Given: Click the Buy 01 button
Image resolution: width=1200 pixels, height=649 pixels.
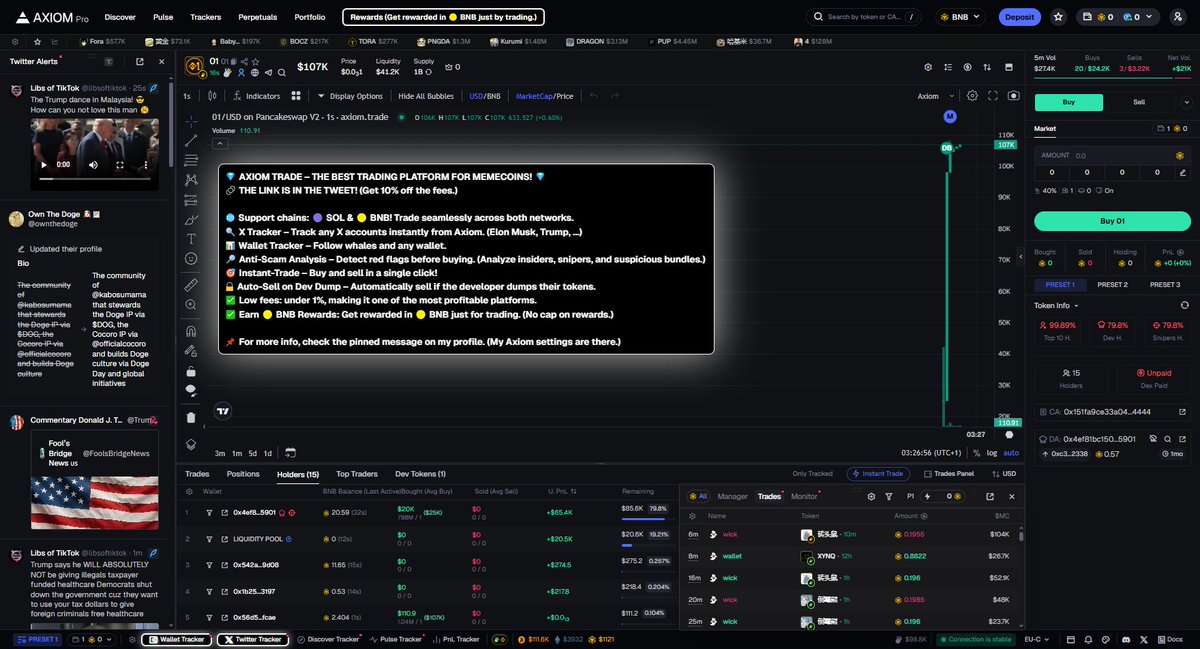Looking at the screenshot, I should (x=1112, y=221).
